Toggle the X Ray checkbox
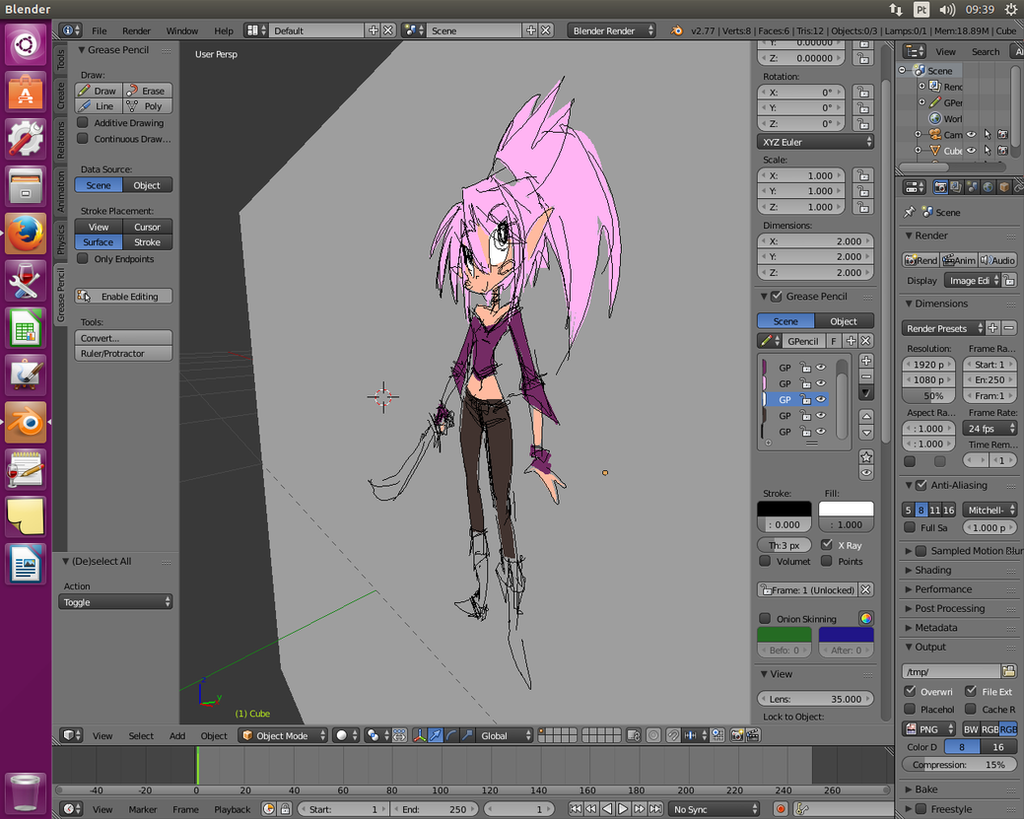 click(827, 545)
